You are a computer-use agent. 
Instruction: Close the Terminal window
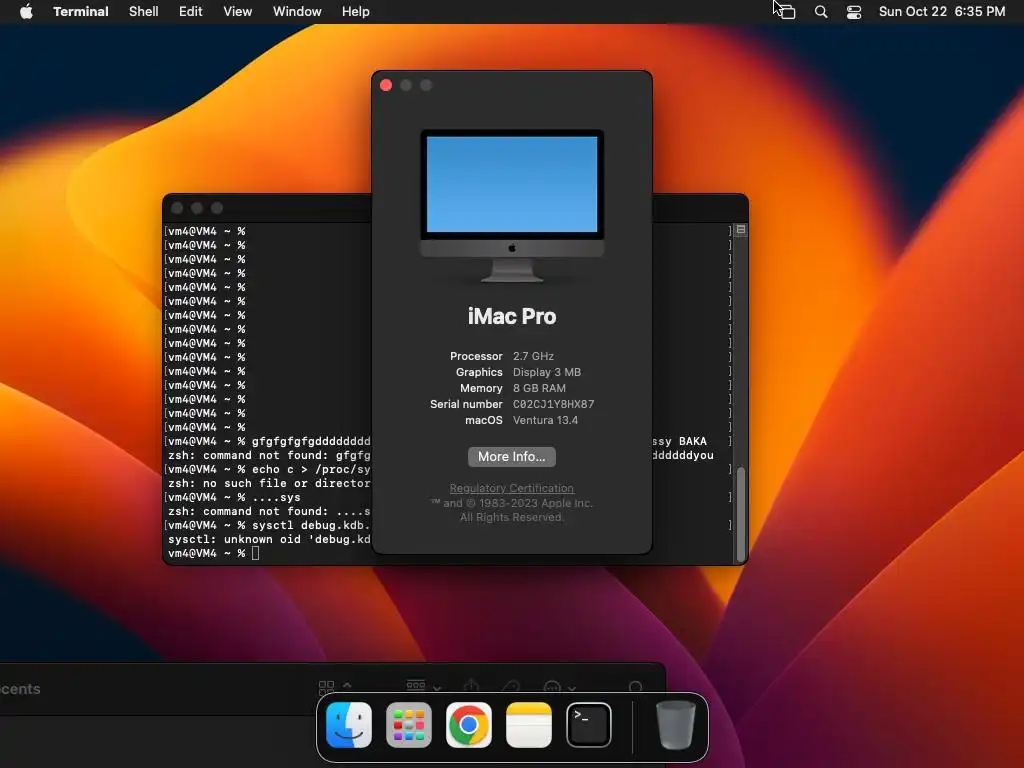coord(177,208)
